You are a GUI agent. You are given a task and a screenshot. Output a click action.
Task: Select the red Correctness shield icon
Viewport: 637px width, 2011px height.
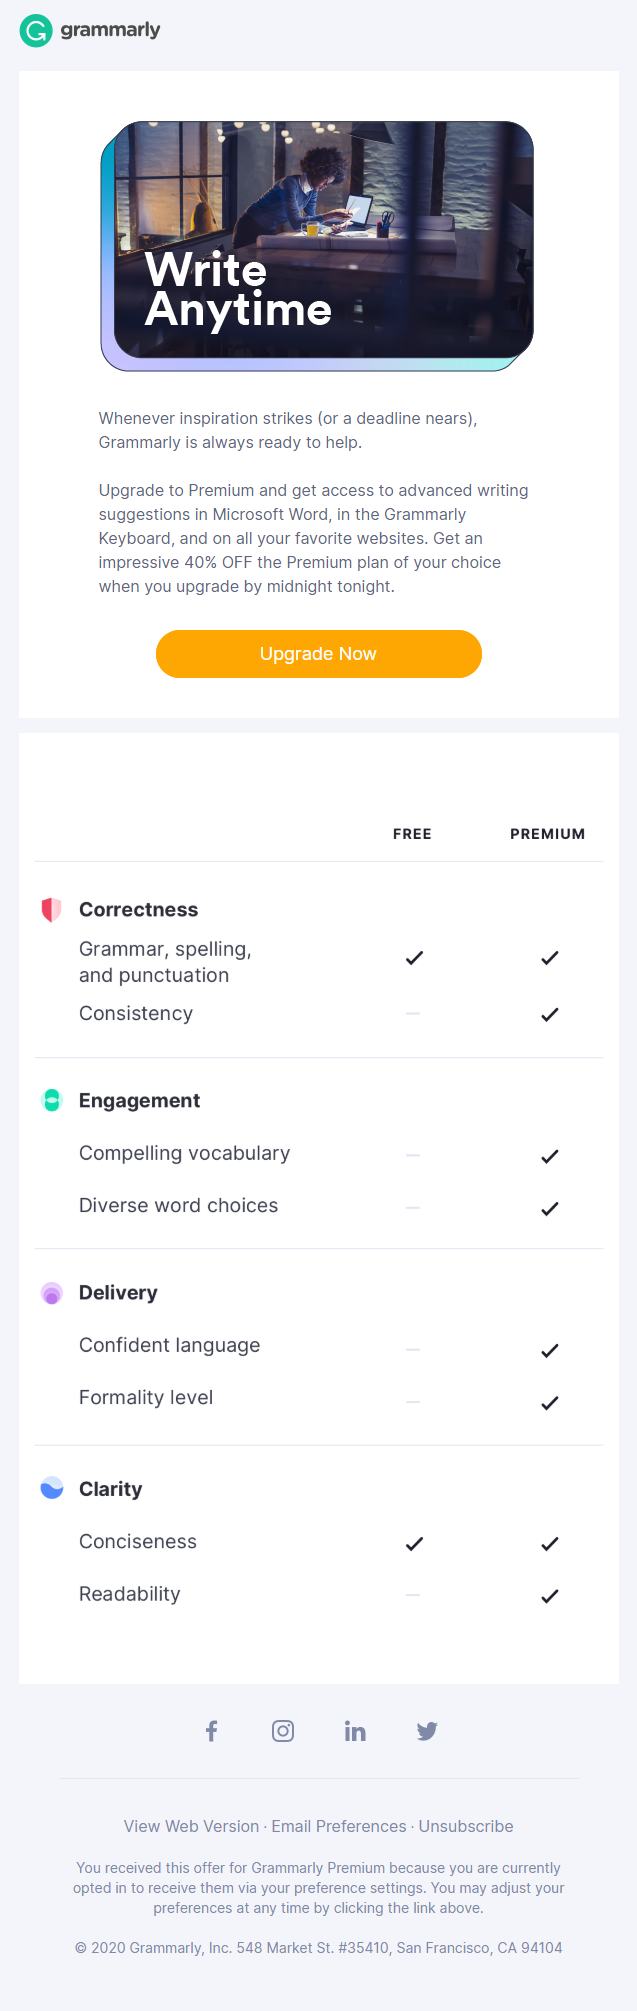click(x=51, y=910)
